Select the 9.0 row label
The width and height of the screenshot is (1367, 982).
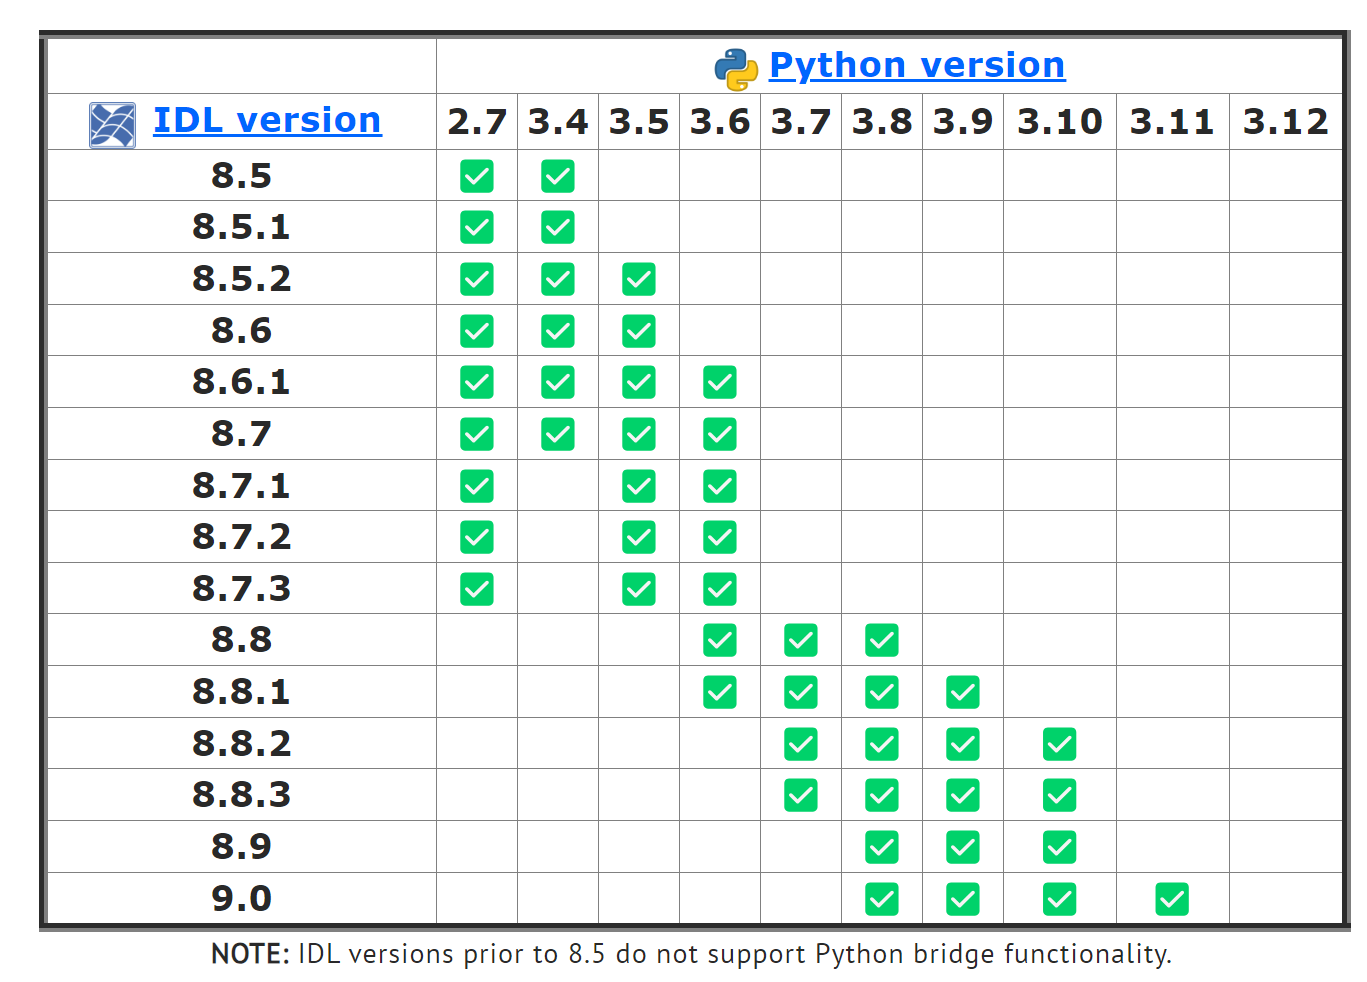241,899
